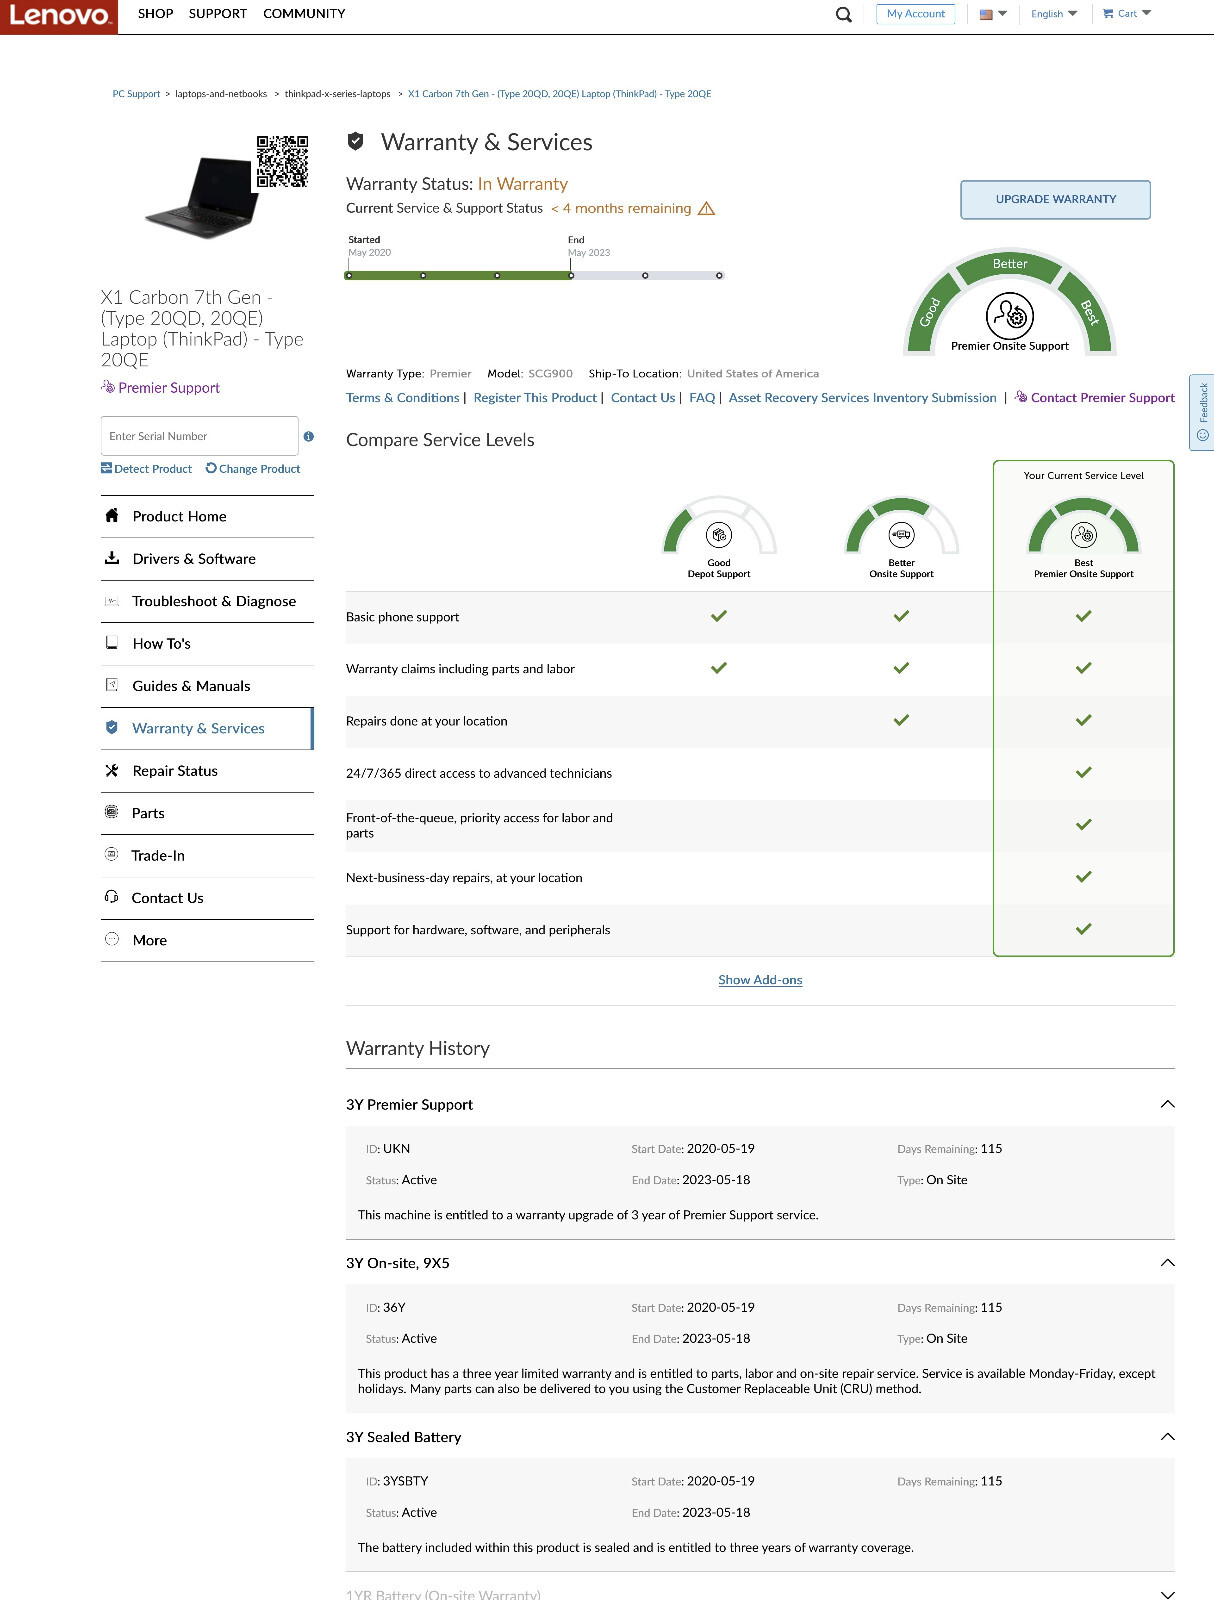This screenshot has height=1600, width=1214.
Task: Click the warranty timeline Started marker
Action: tap(349, 275)
